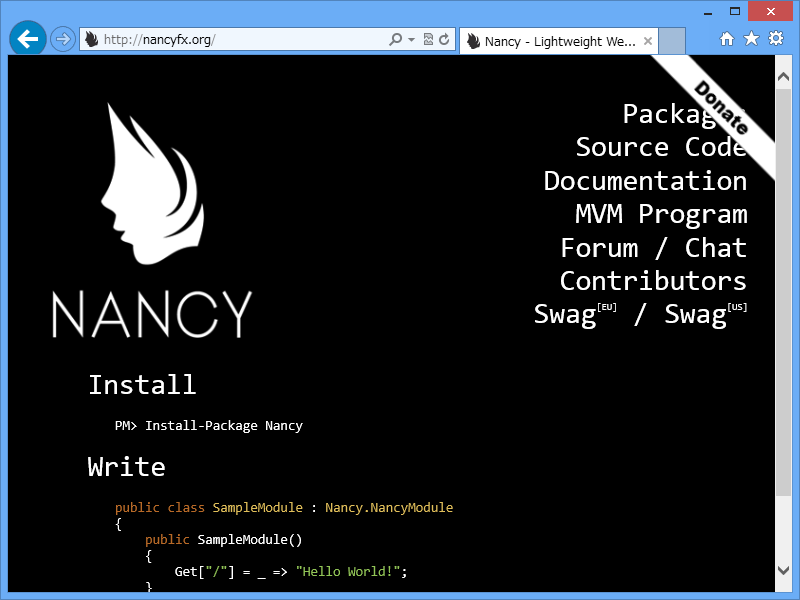Image resolution: width=800 pixels, height=600 pixels.
Task: Minimize the browser window
Action: click(708, 12)
